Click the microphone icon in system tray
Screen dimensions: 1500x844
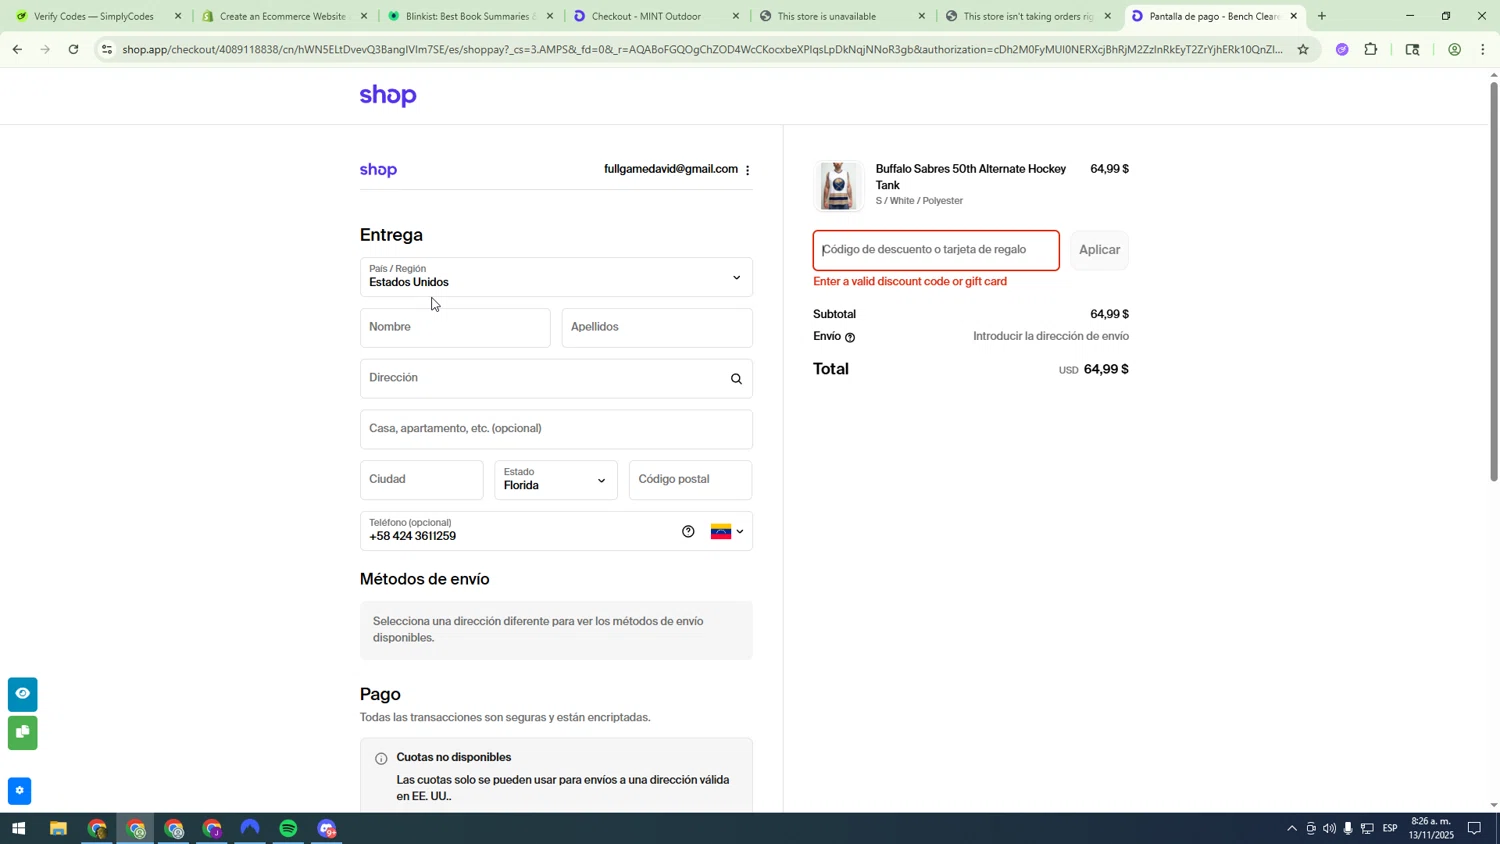[1348, 829]
